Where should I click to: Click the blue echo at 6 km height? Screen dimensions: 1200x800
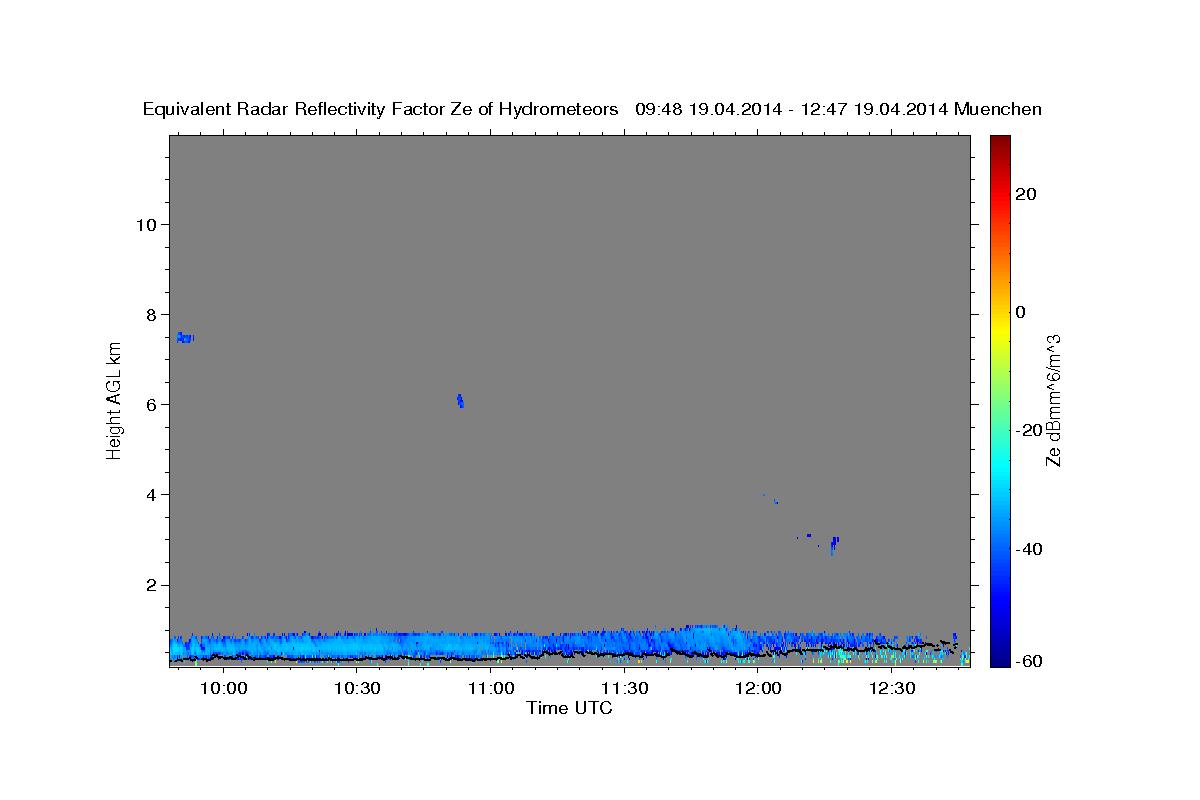pyautogui.click(x=460, y=400)
